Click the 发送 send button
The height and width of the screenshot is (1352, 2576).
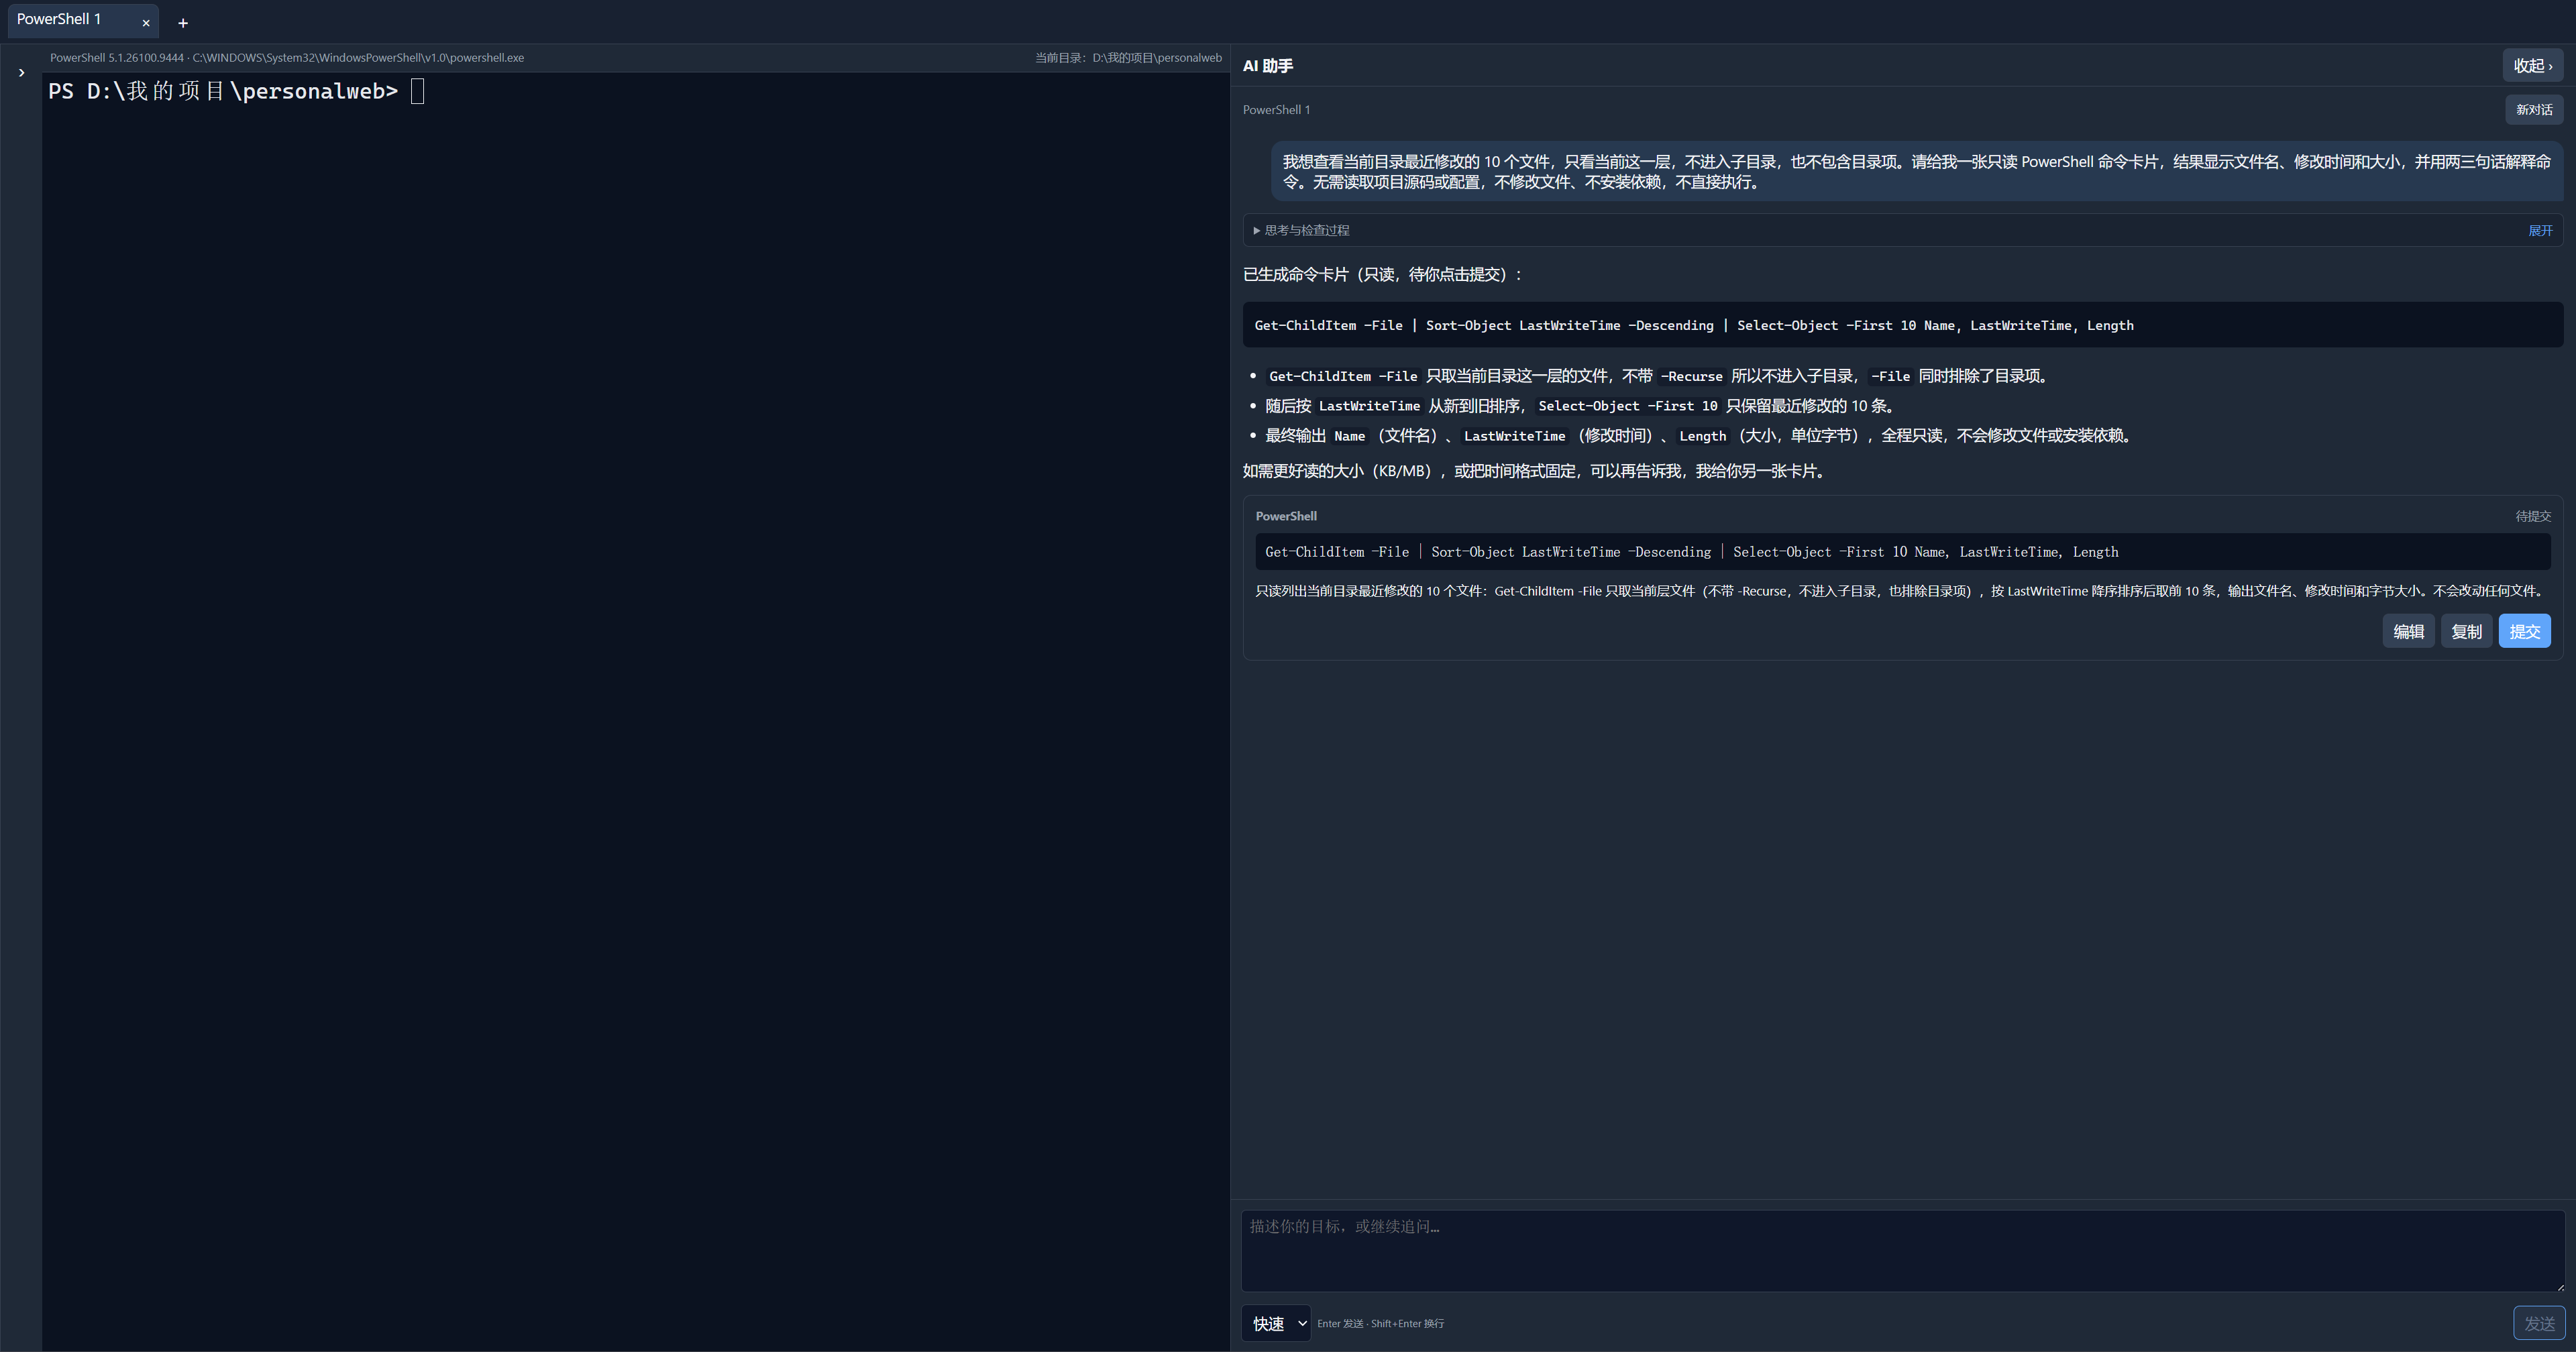[2539, 1323]
